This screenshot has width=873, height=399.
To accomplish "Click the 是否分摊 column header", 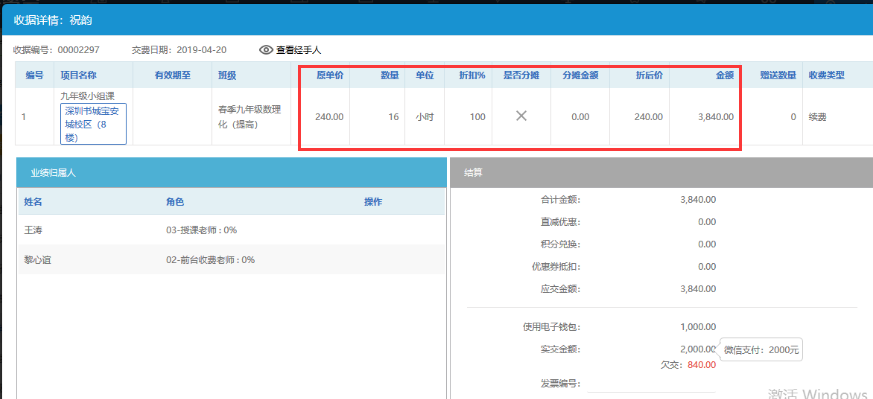I will [x=521, y=75].
